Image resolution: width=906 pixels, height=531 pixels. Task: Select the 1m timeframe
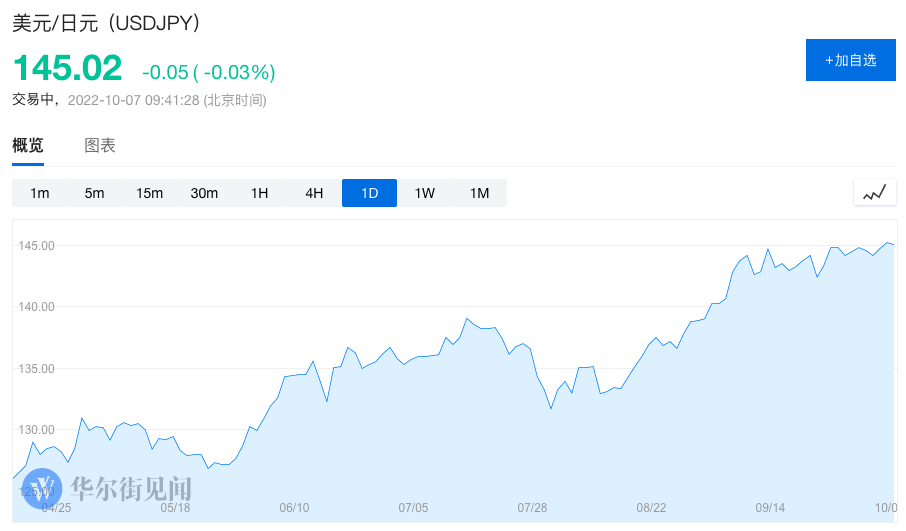point(40,193)
